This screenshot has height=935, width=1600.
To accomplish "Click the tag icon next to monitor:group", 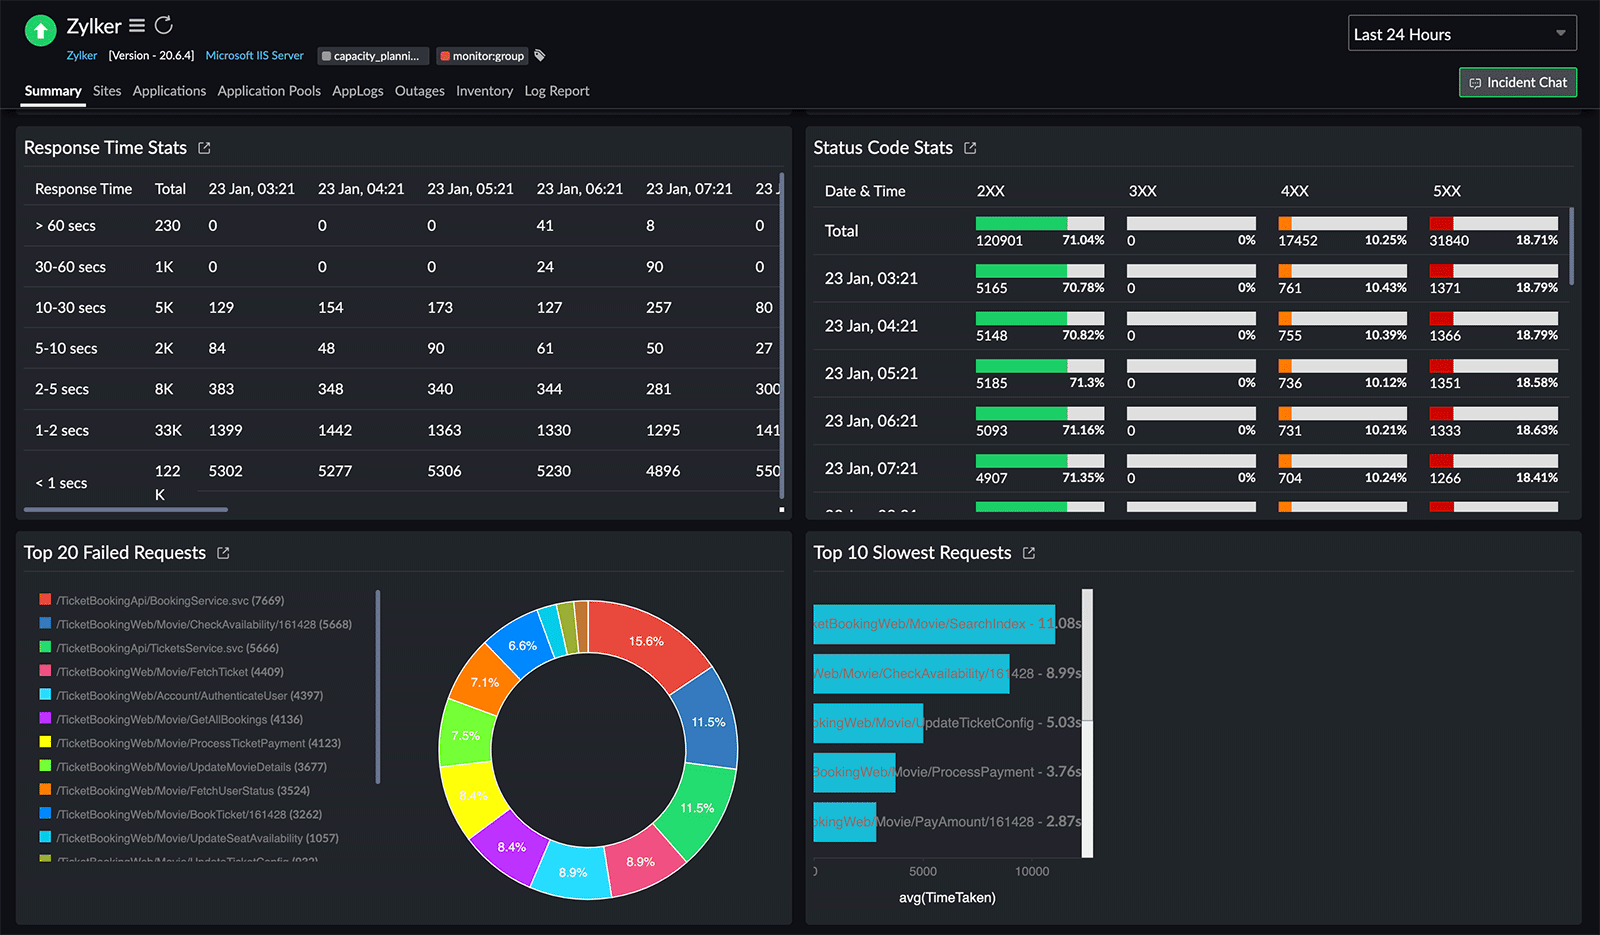I will (x=539, y=56).
